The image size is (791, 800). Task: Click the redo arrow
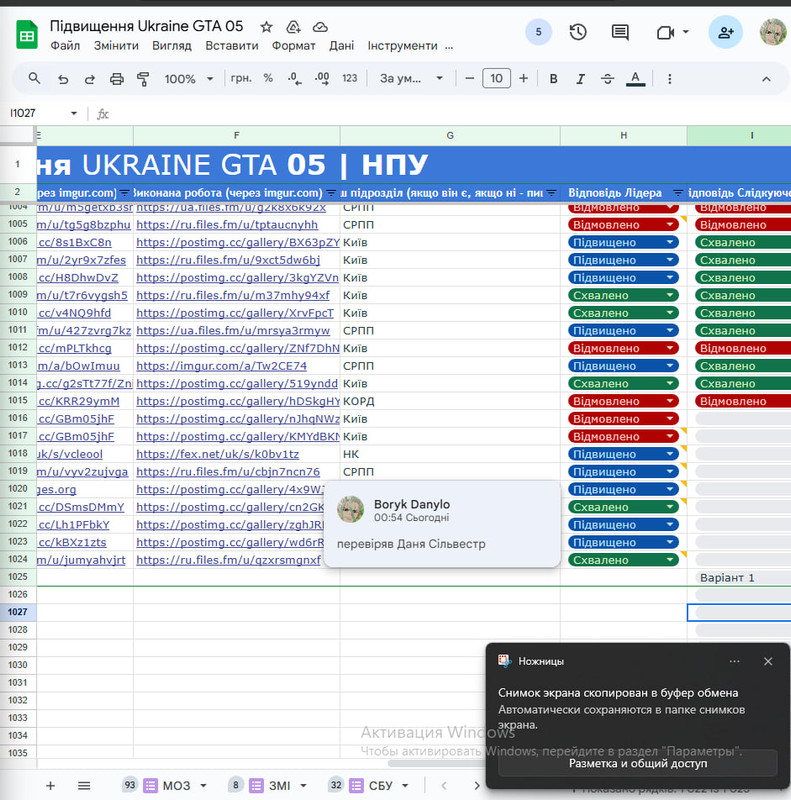click(89, 79)
